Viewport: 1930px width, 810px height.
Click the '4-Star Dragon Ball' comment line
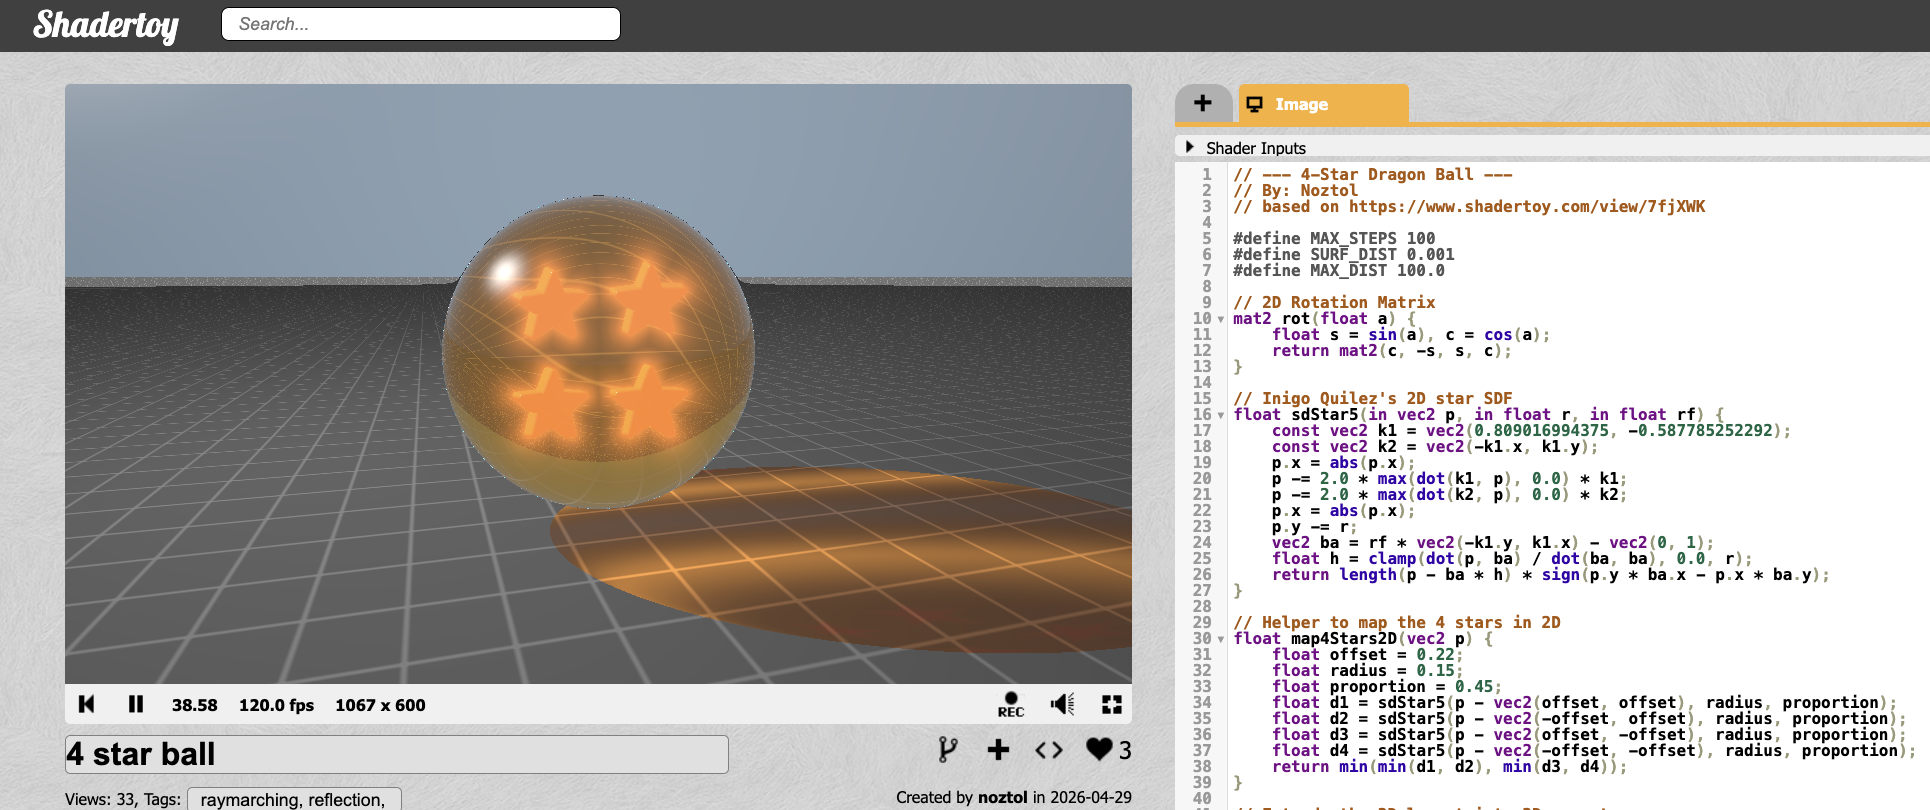tap(1373, 174)
